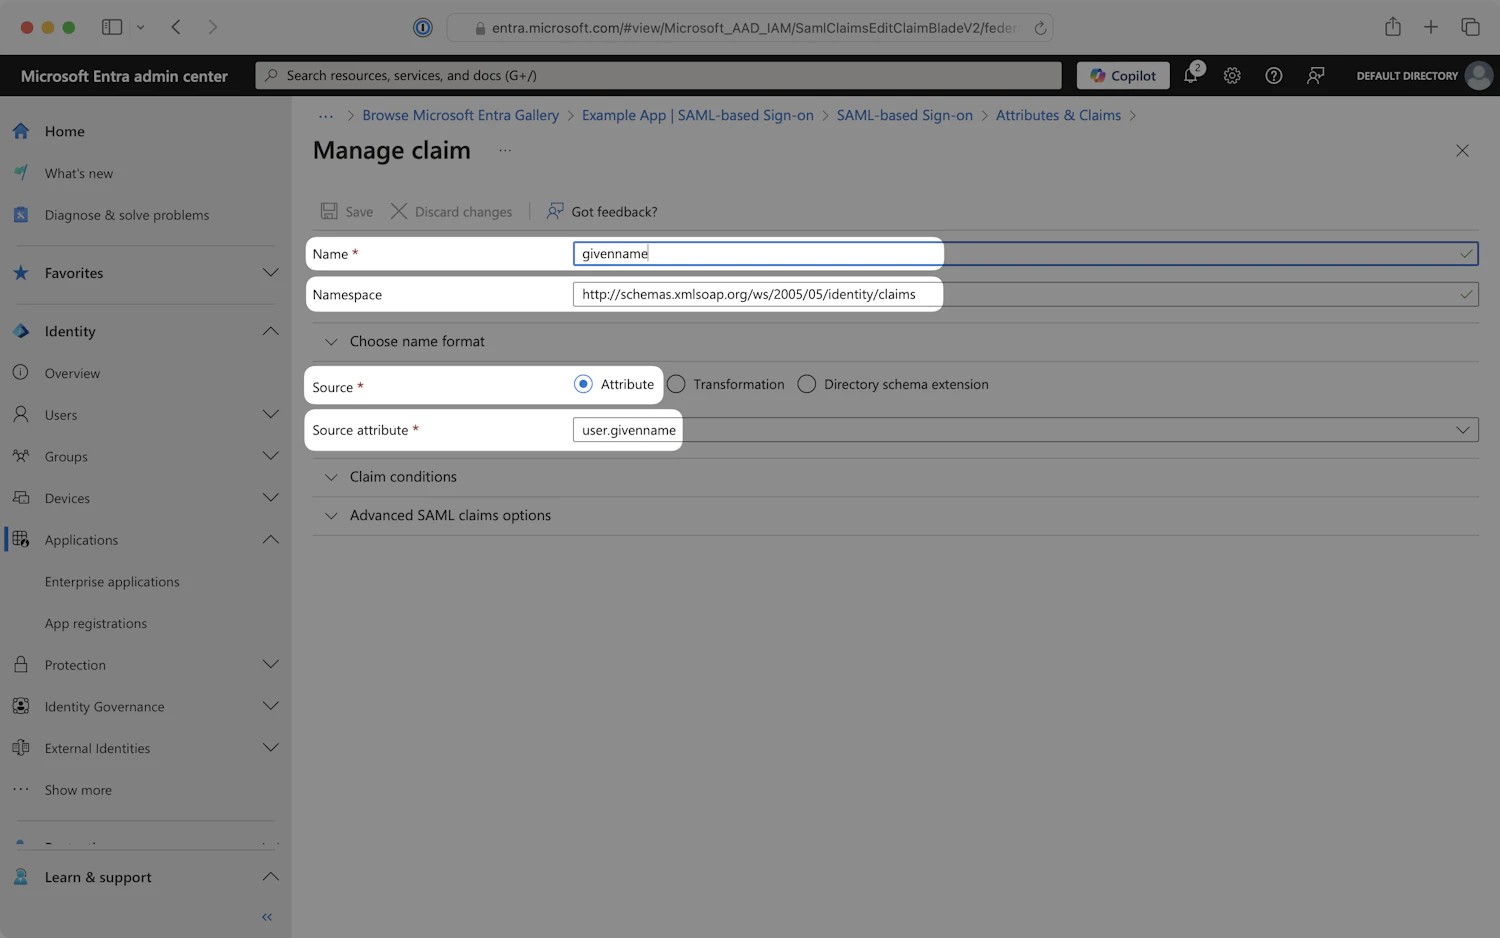Show the Safari tab overview

1470,27
